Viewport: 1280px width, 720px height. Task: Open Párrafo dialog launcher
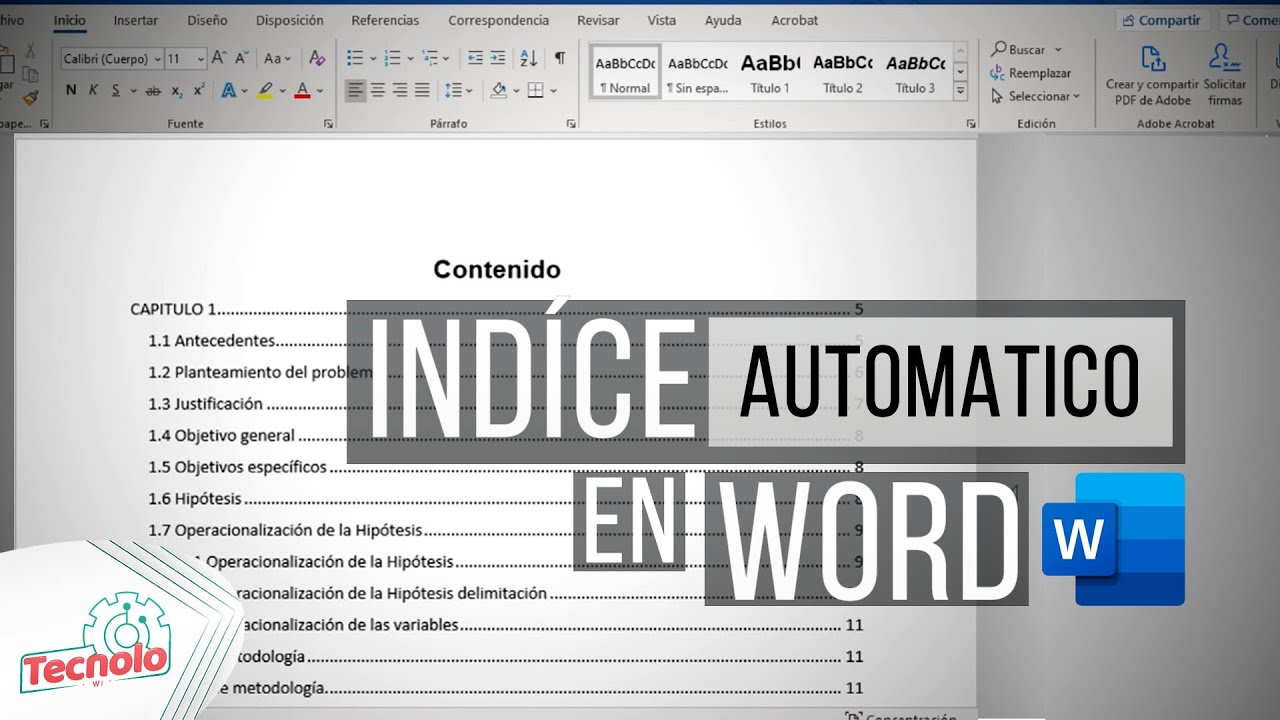(571, 124)
